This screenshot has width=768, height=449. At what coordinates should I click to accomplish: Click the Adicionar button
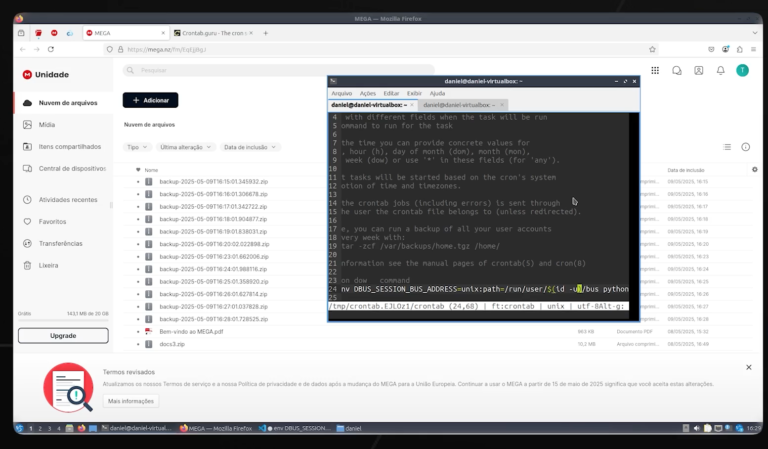[150, 100]
